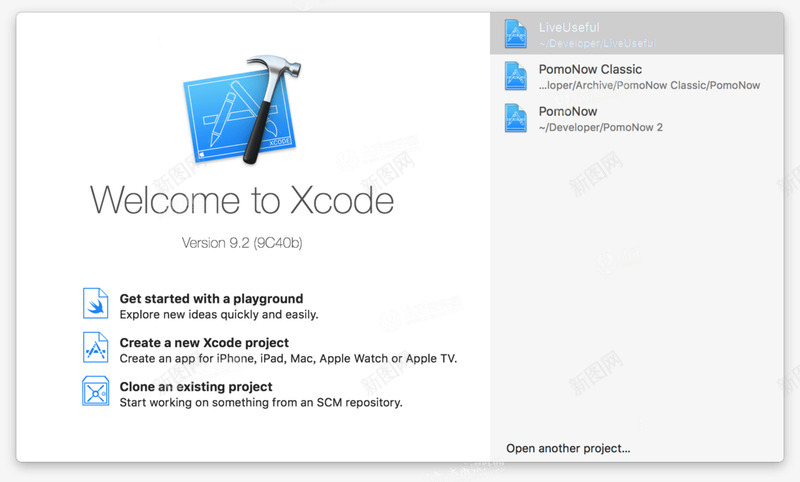Open another project link
Image resolution: width=800 pixels, height=482 pixels.
coord(568,448)
